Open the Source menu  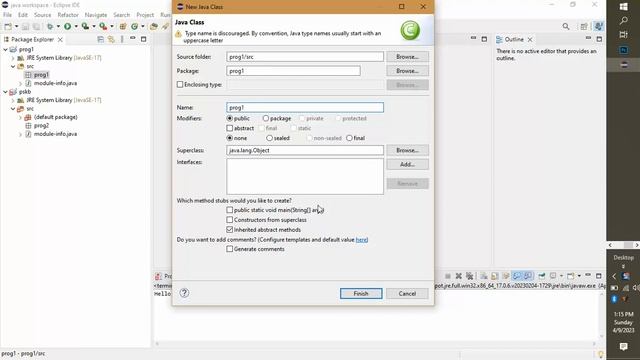[42, 15]
